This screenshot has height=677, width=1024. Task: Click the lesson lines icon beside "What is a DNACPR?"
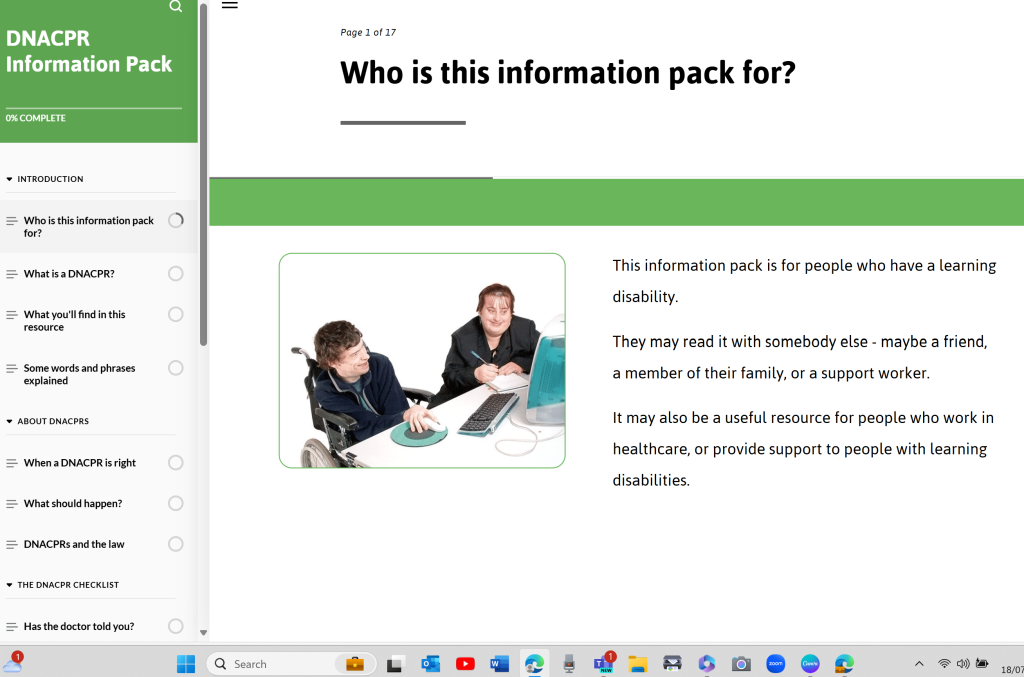(10, 273)
